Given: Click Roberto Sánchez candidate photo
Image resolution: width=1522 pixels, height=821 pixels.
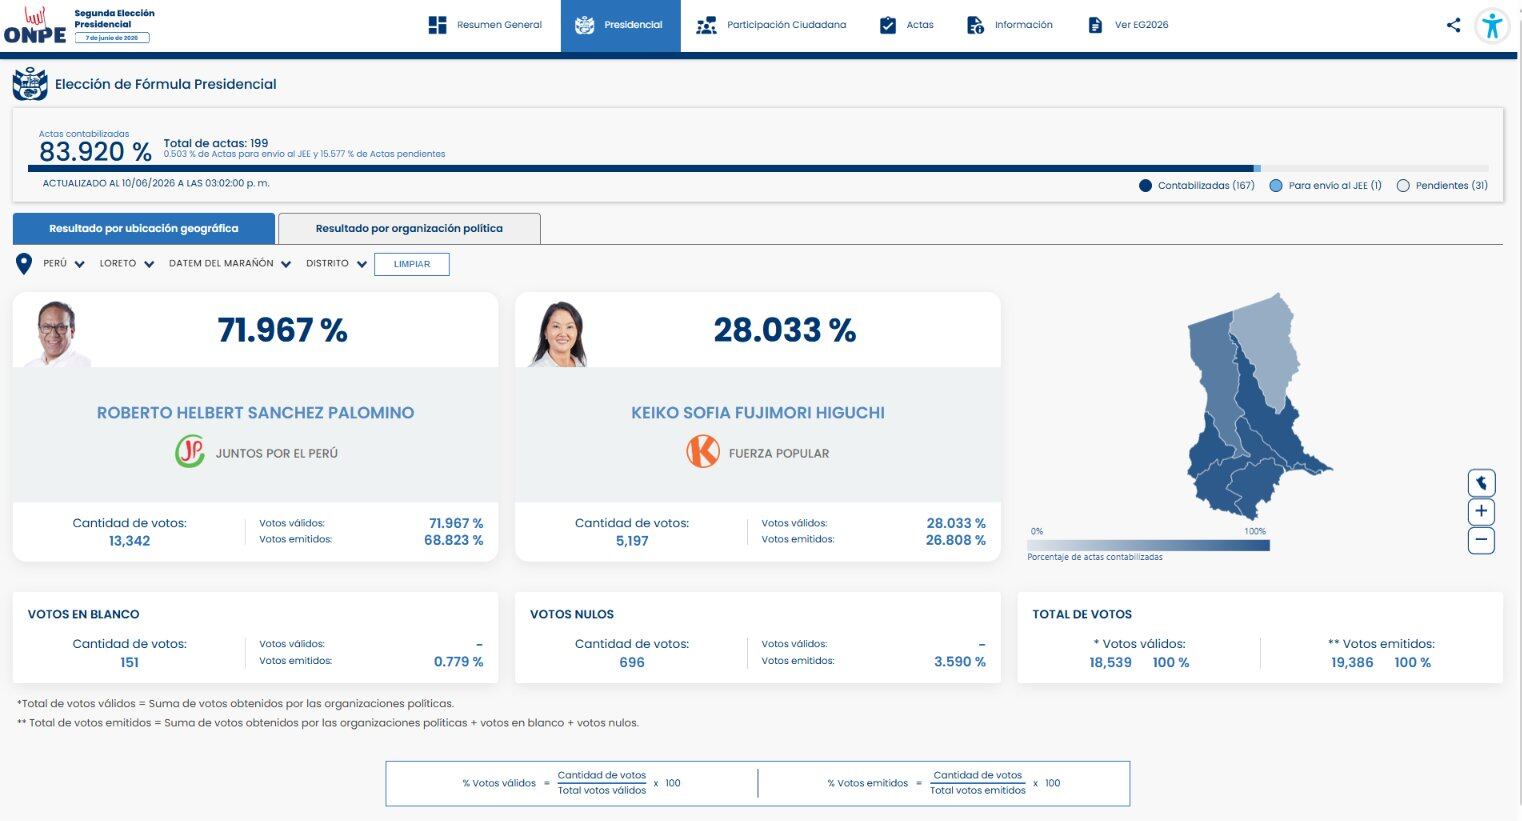Looking at the screenshot, I should click(x=57, y=334).
